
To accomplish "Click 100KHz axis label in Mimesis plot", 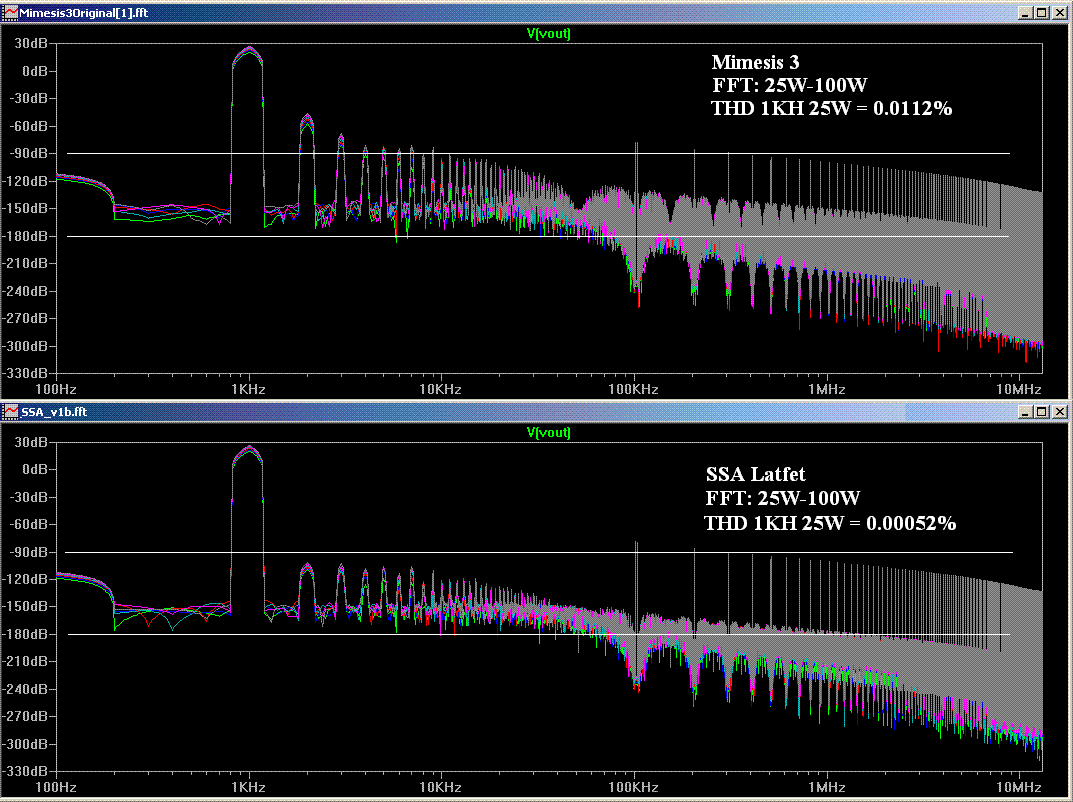I will 634,390.
